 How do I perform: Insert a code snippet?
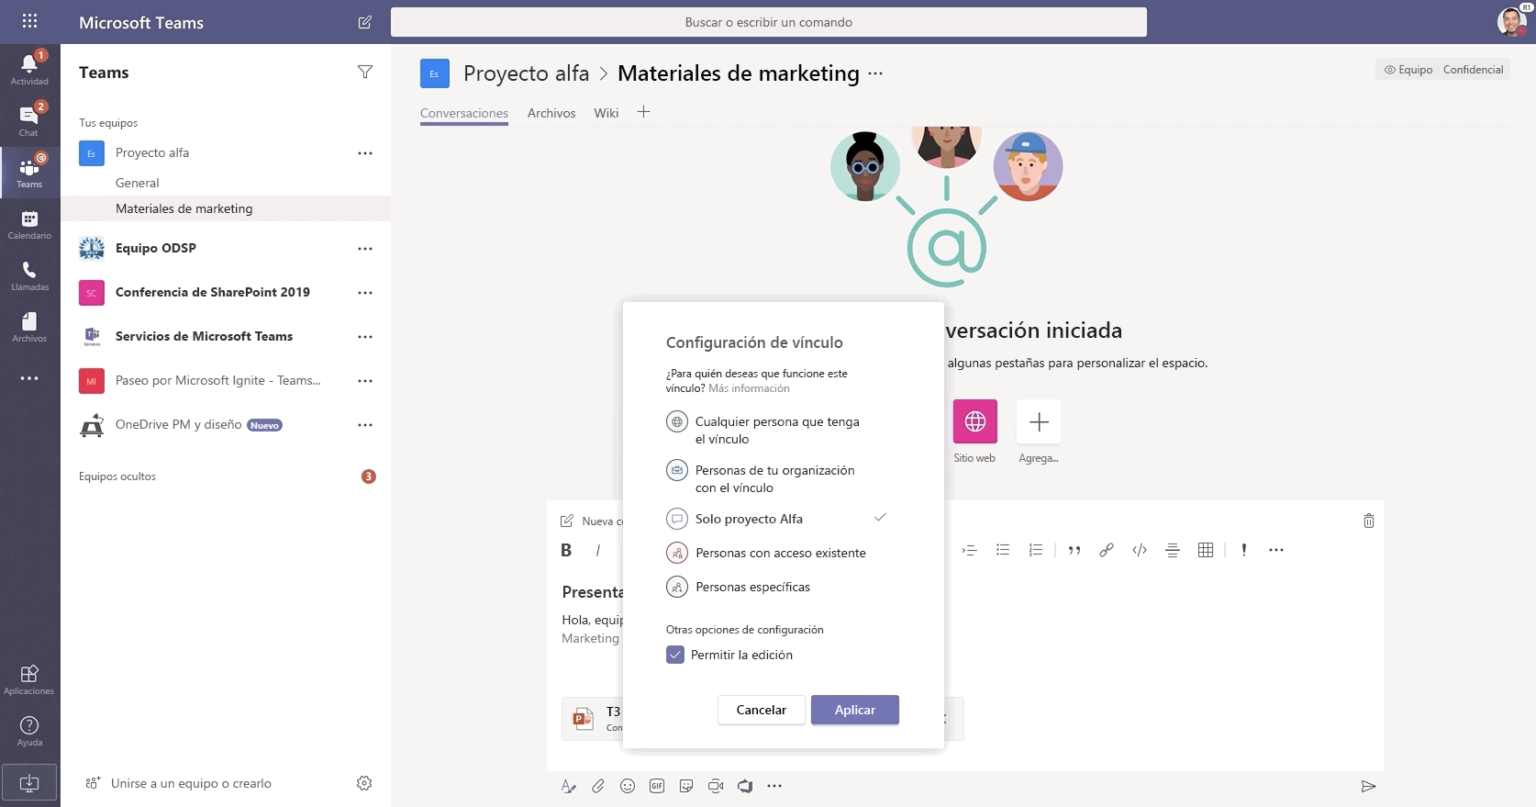(x=1139, y=550)
